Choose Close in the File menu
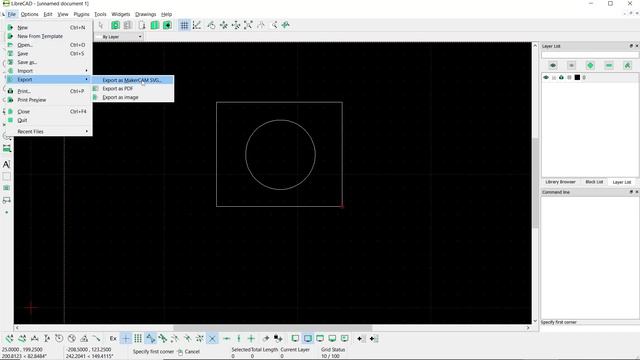Viewport: 640px width, 360px height. tap(48, 111)
